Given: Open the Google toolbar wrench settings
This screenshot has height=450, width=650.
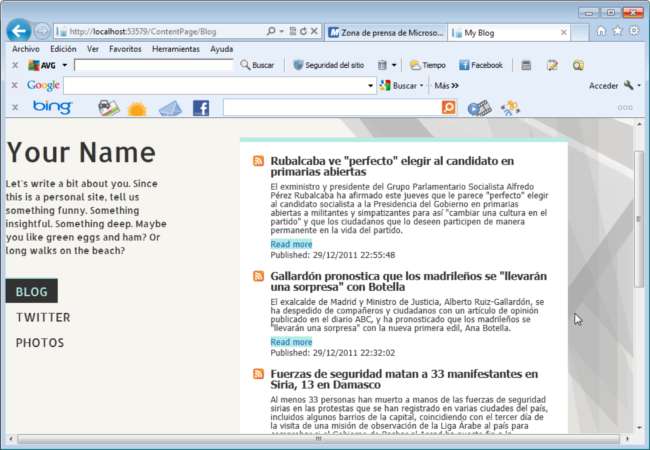Looking at the screenshot, I should pos(629,85).
